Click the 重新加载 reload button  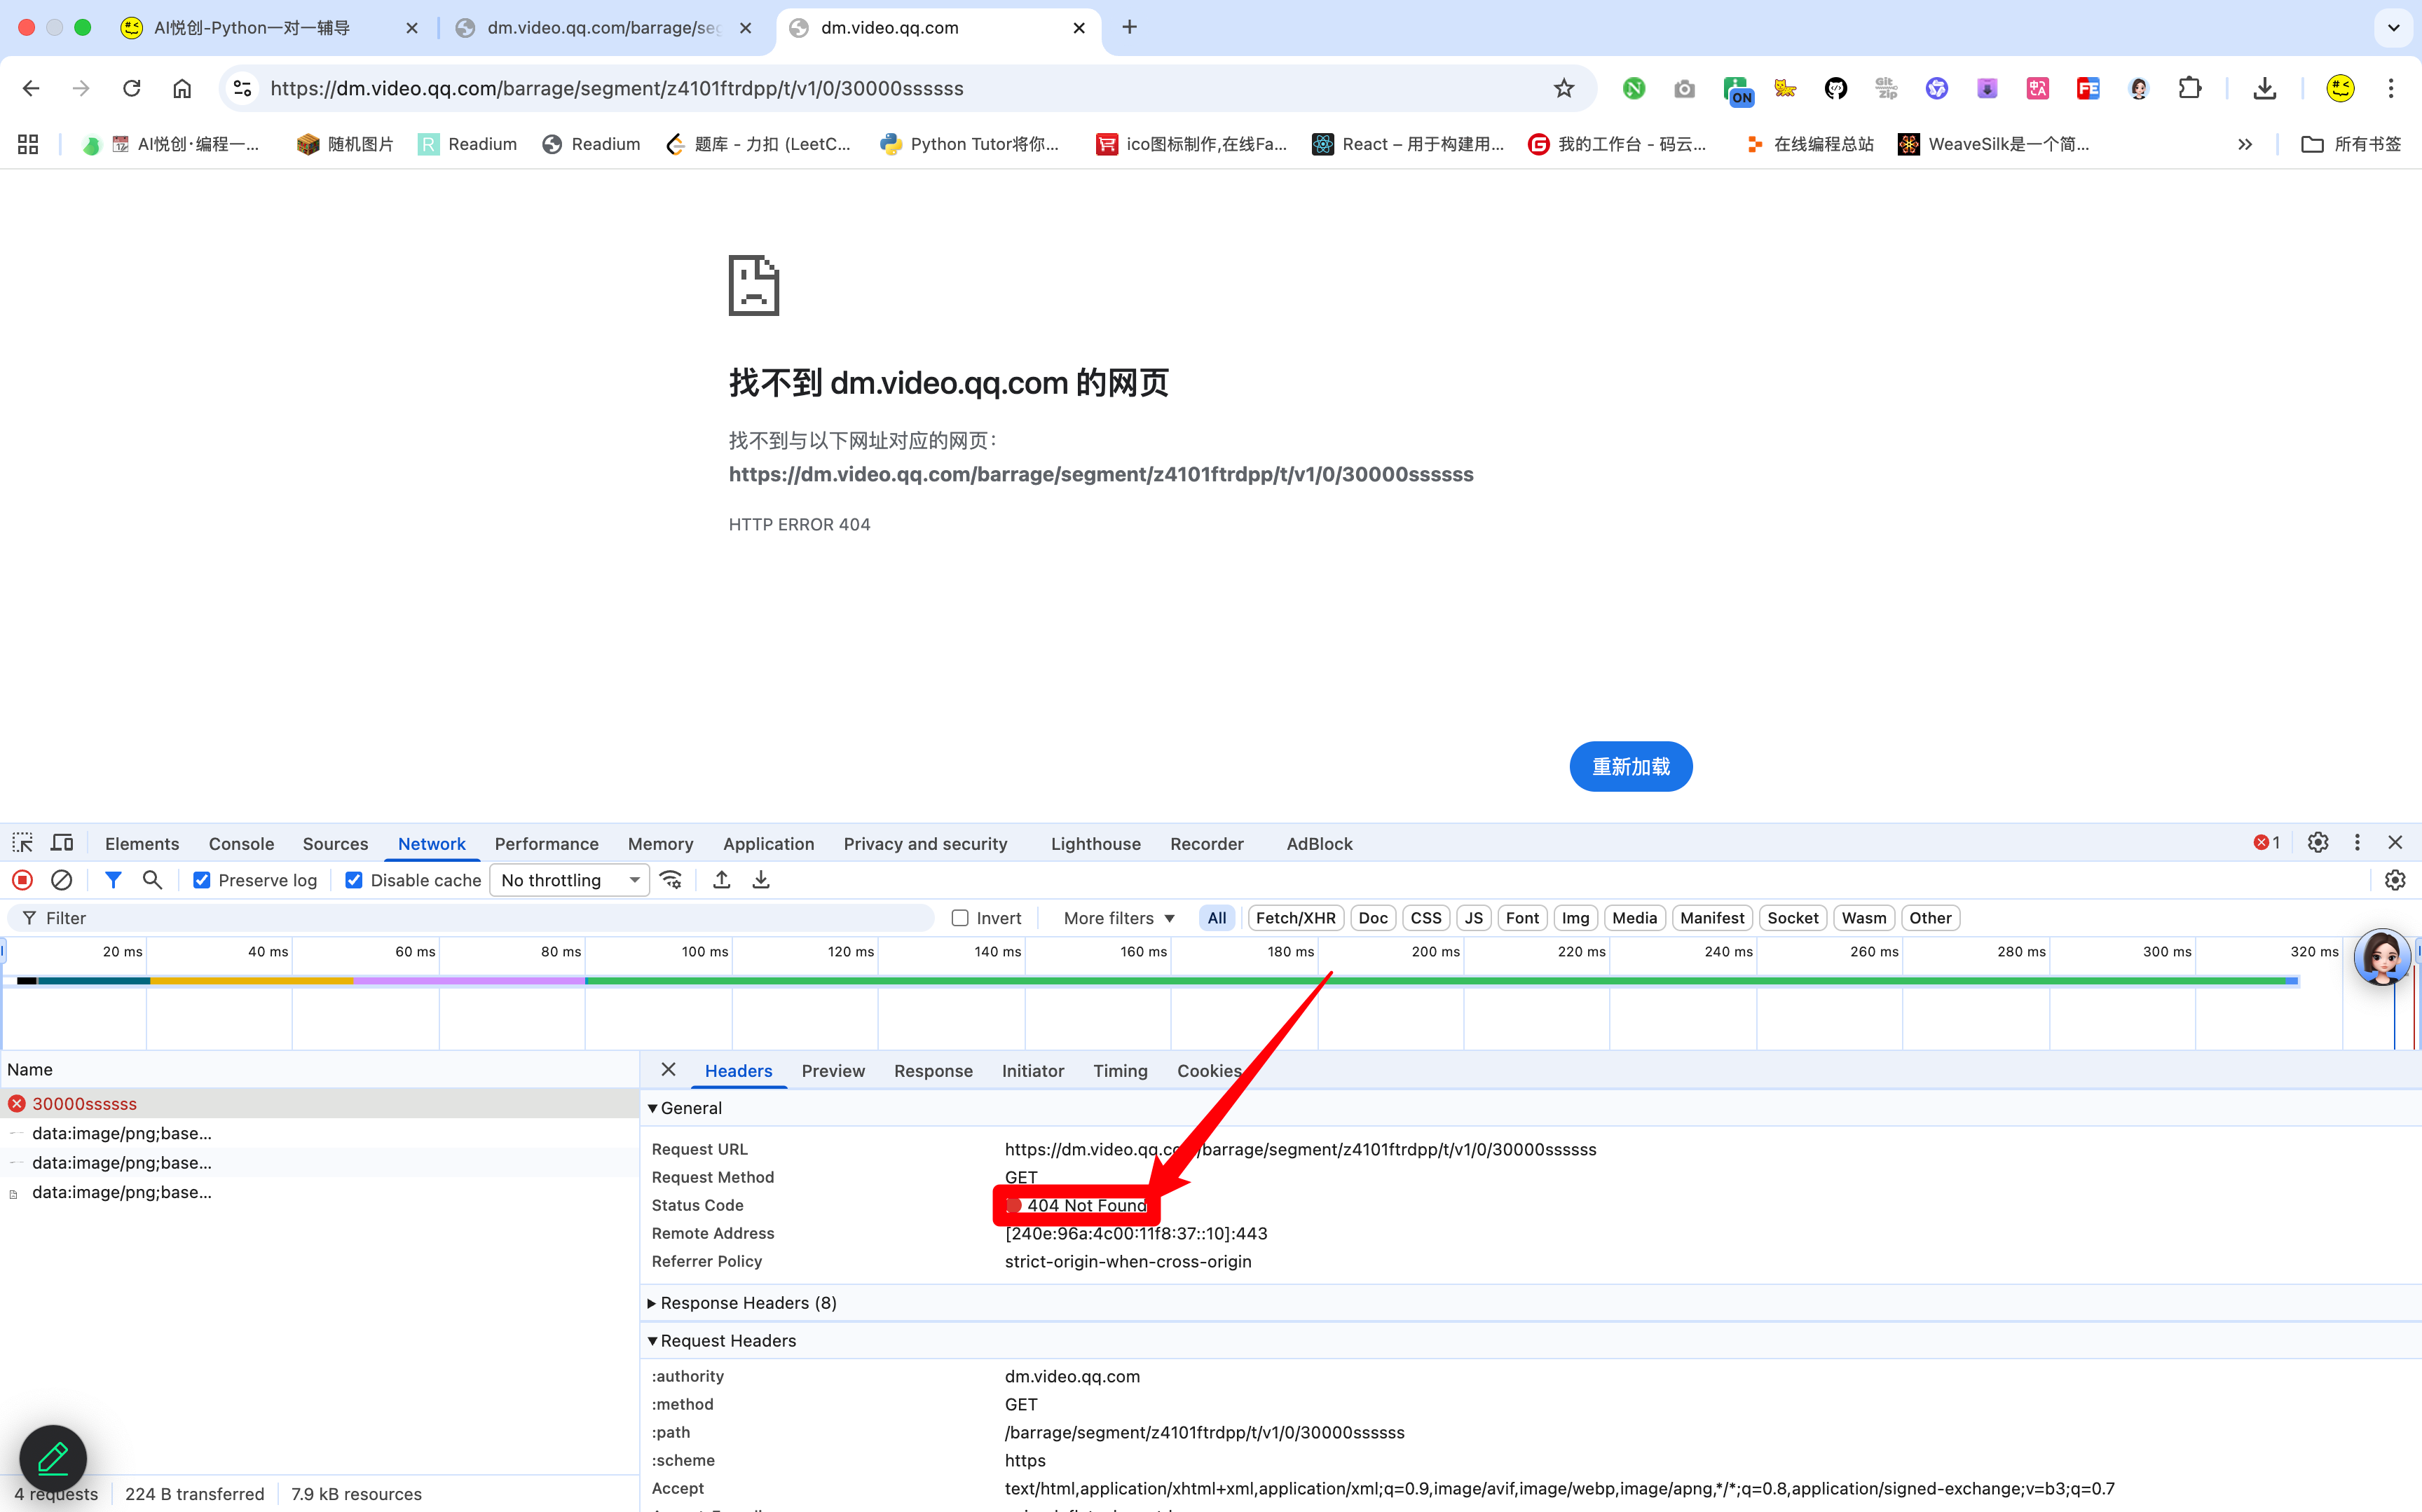pos(1631,766)
